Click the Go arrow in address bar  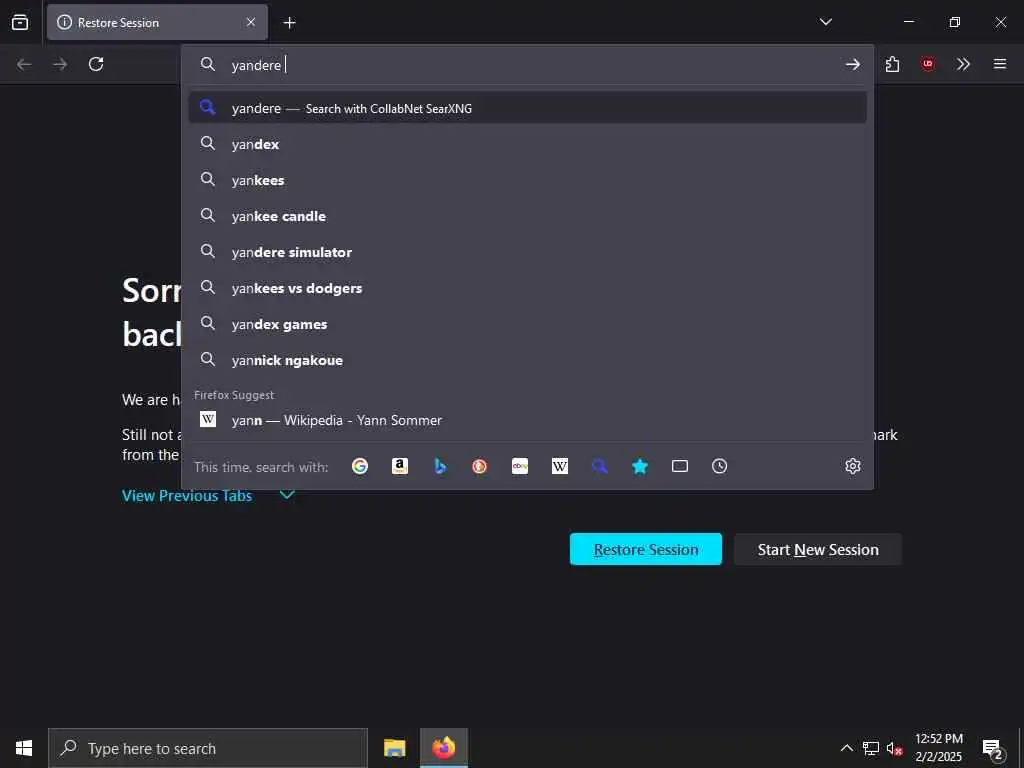[852, 64]
